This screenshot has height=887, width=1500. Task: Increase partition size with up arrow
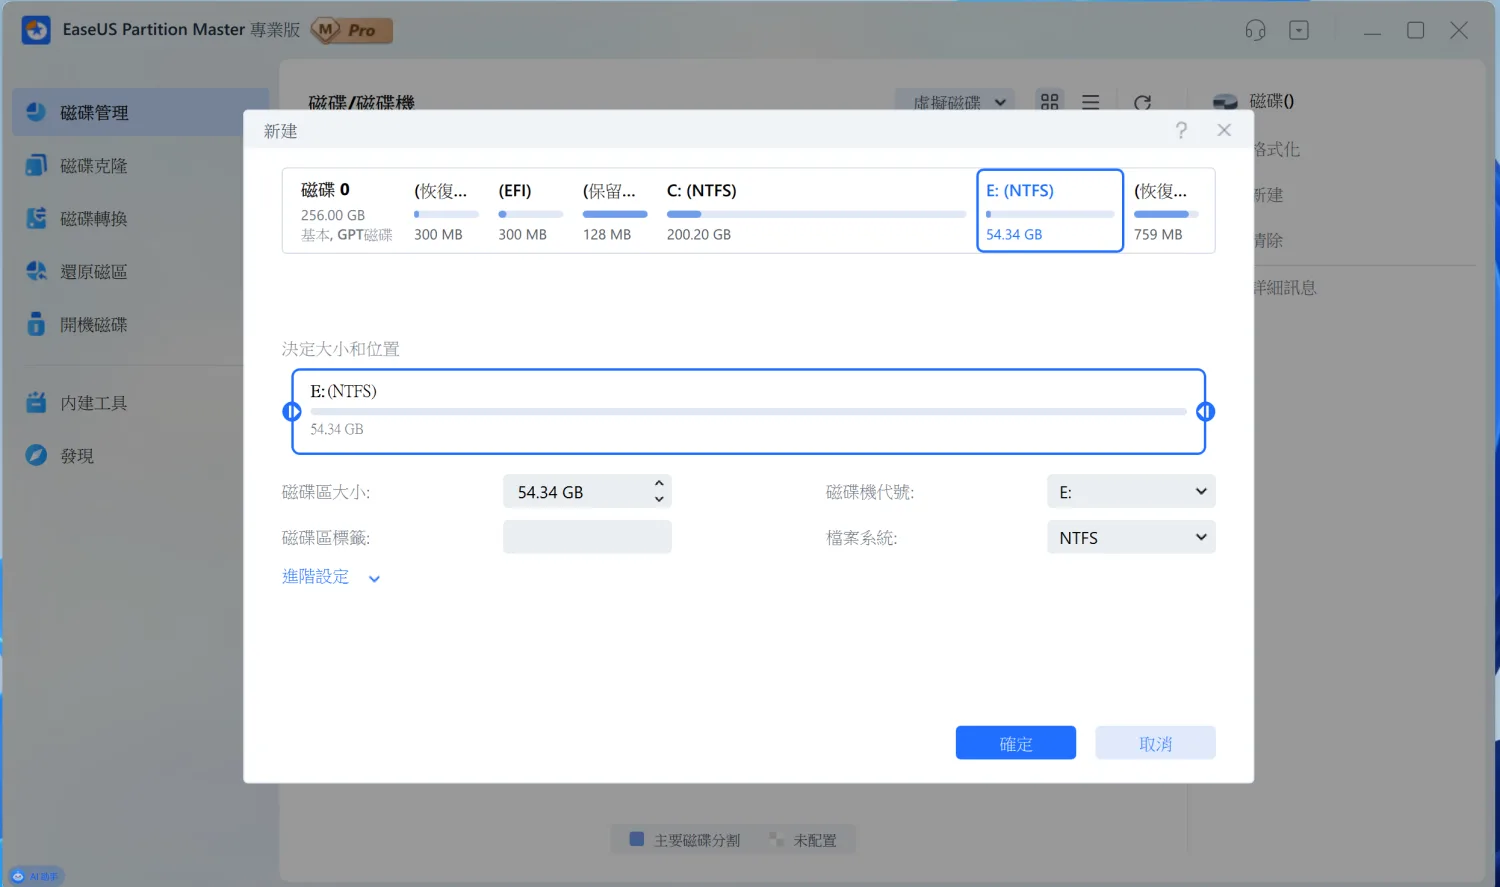click(x=659, y=484)
